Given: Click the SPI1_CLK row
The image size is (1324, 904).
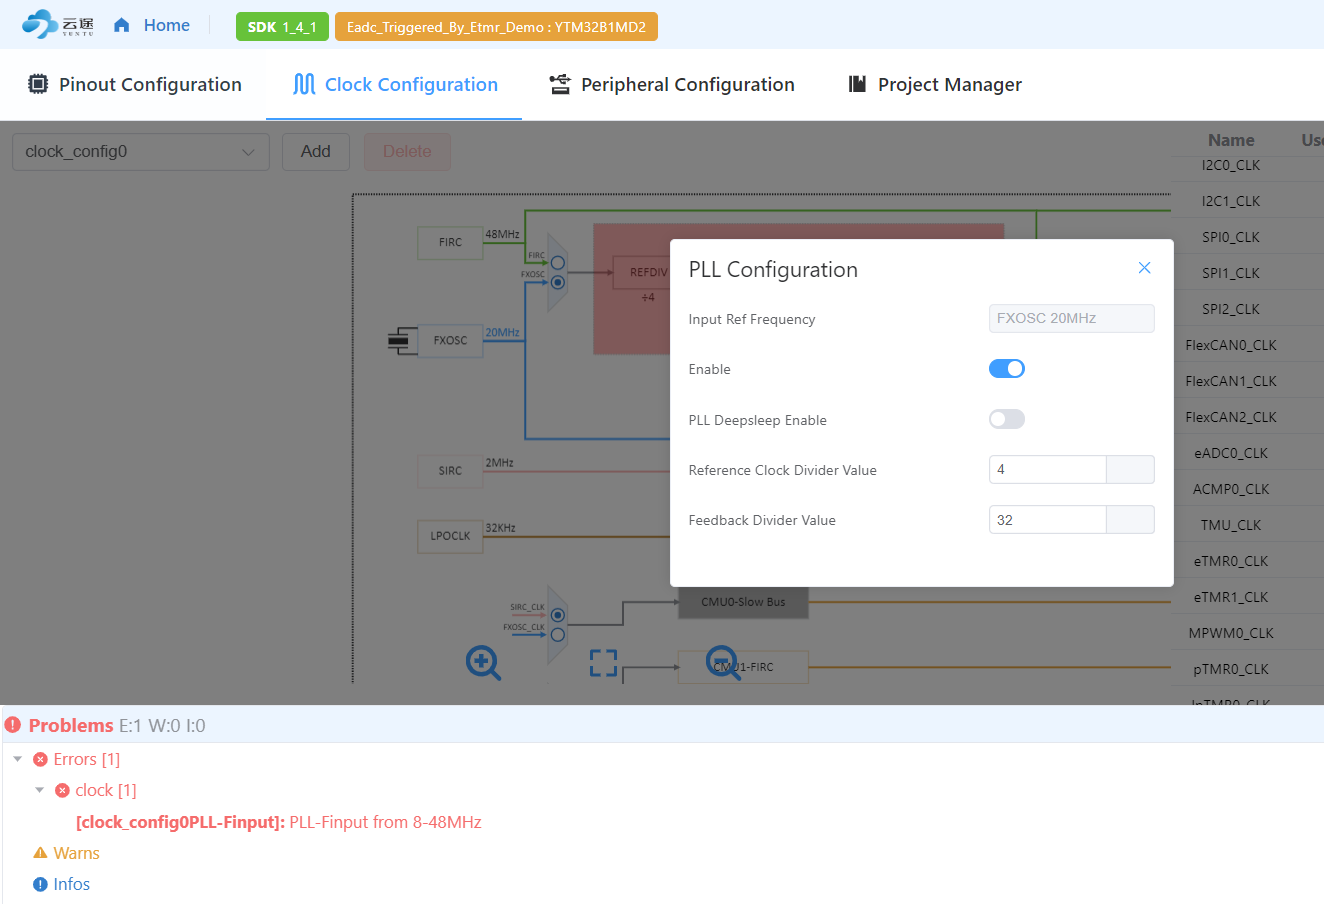Looking at the screenshot, I should [x=1247, y=273].
